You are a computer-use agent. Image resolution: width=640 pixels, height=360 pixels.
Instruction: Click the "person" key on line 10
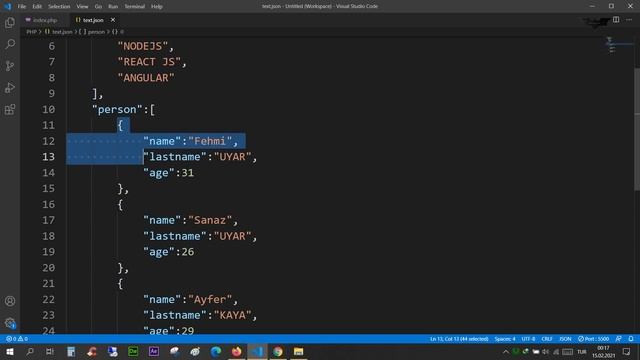click(x=117, y=109)
